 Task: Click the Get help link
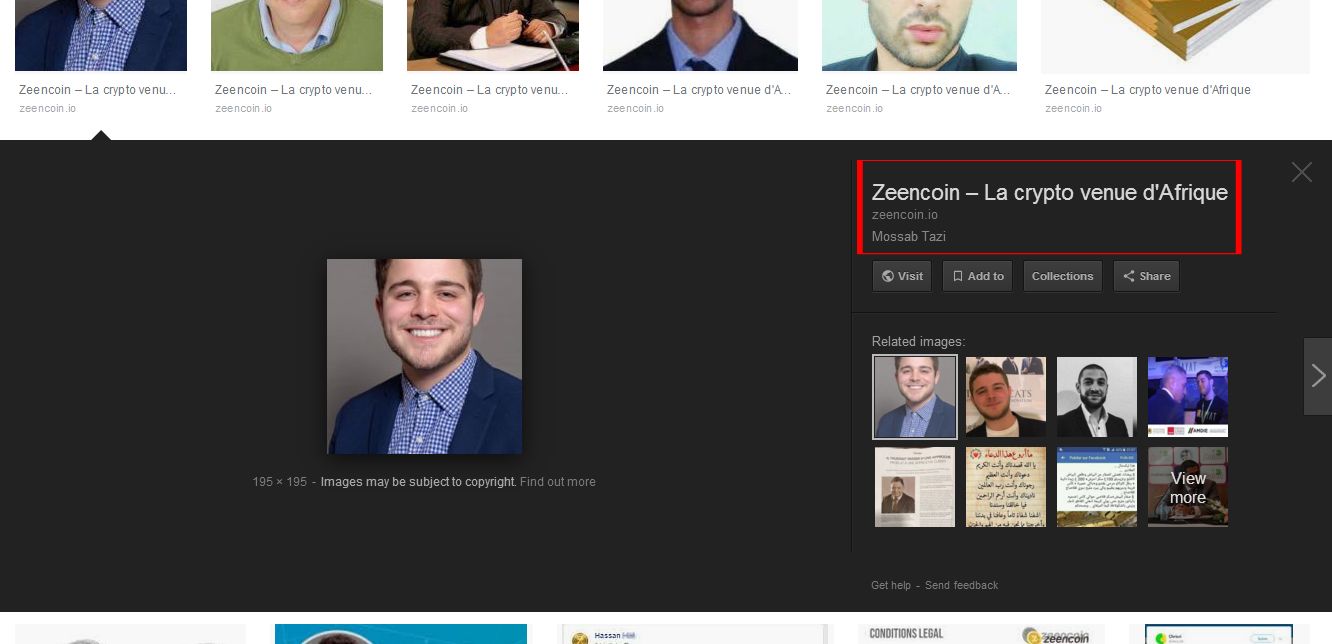(891, 585)
